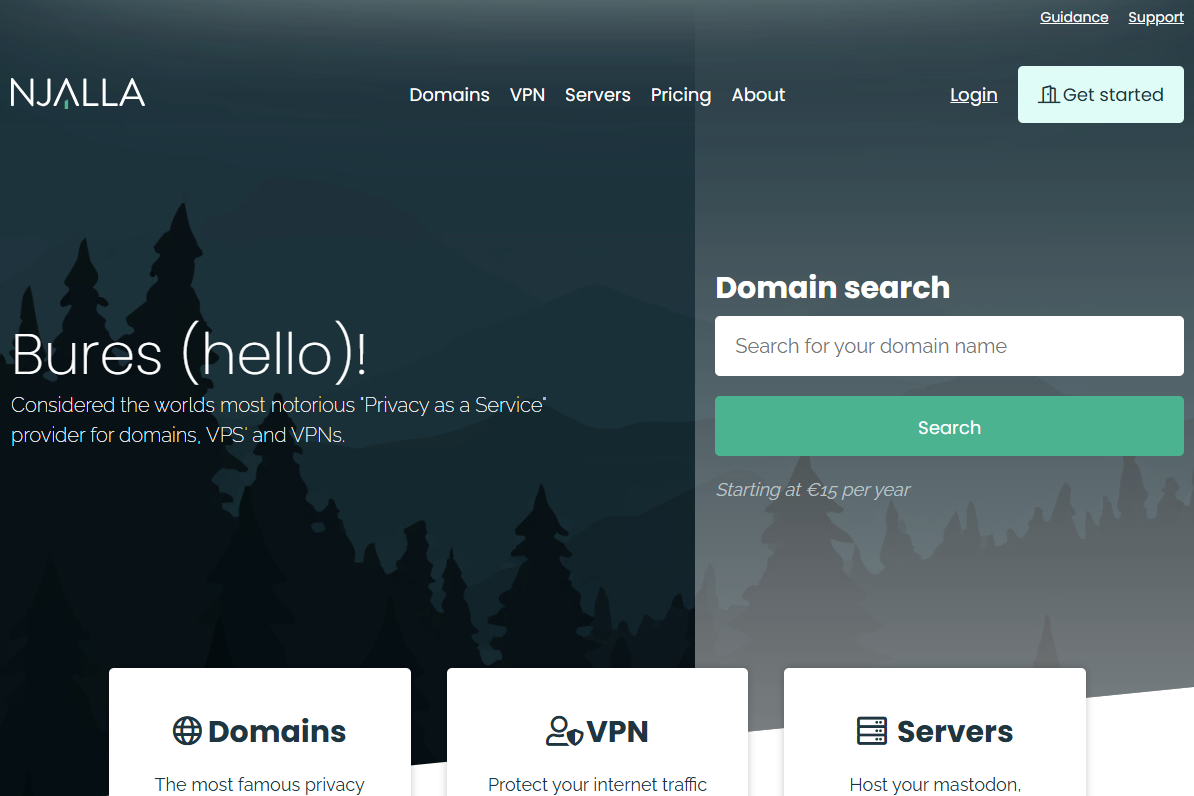The height and width of the screenshot is (796, 1194).
Task: Follow the Login link
Action: 973,95
